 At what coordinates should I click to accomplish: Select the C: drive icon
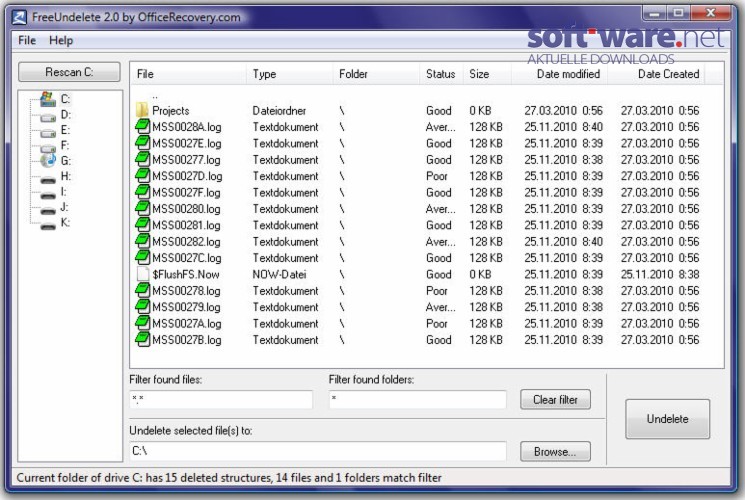pos(48,99)
